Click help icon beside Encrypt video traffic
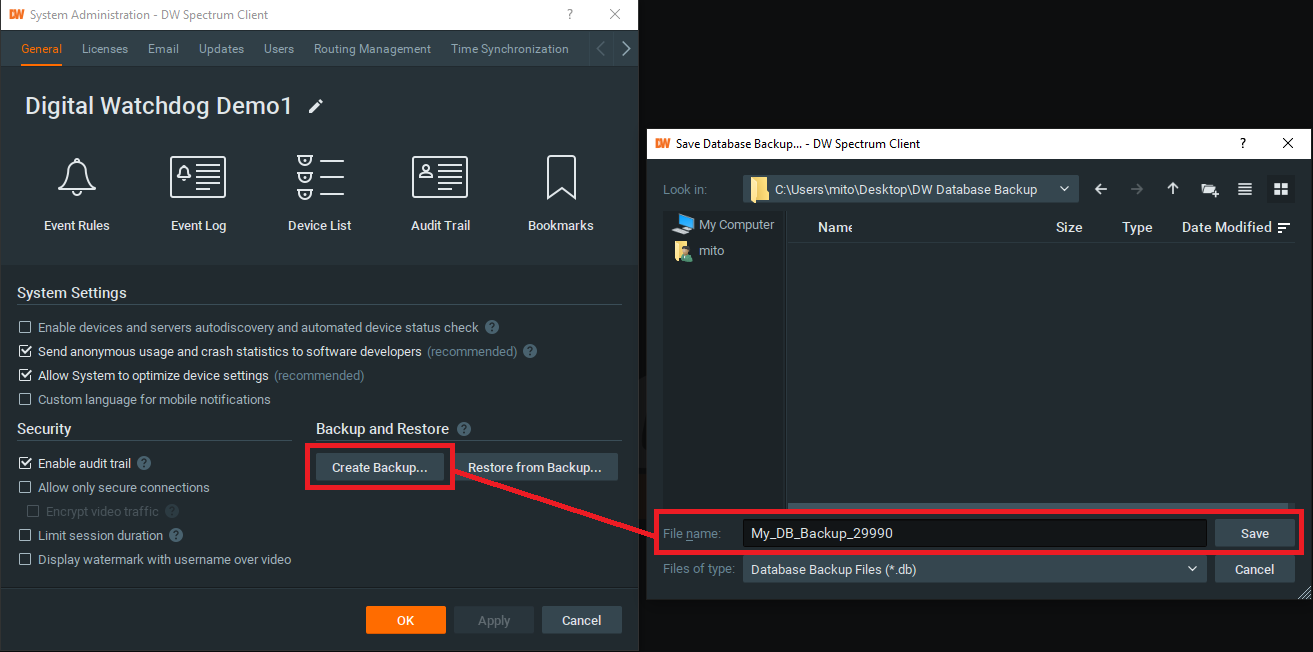This screenshot has height=652, width=1313. click(172, 511)
